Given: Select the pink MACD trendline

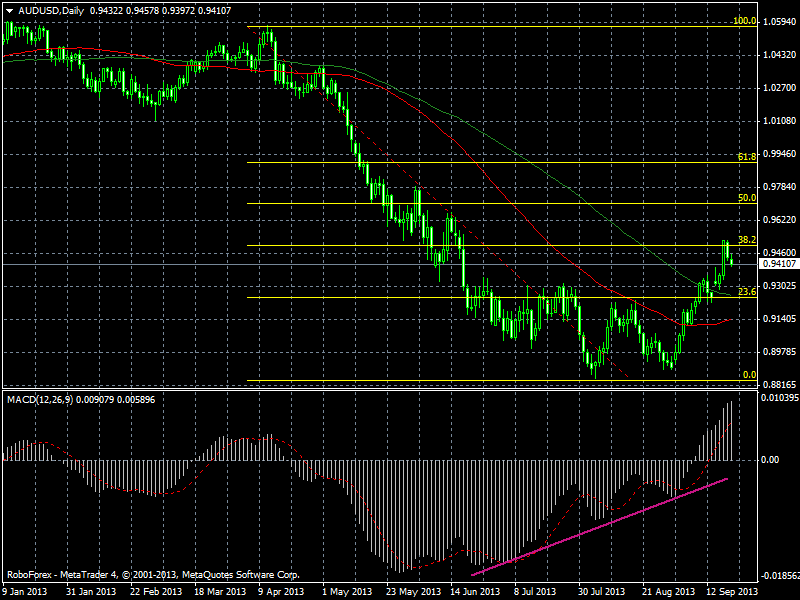Looking at the screenshot, I should [x=599, y=527].
